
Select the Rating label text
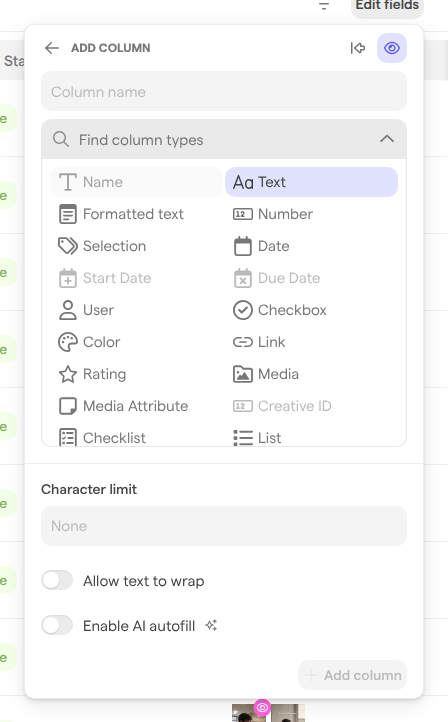pos(105,374)
